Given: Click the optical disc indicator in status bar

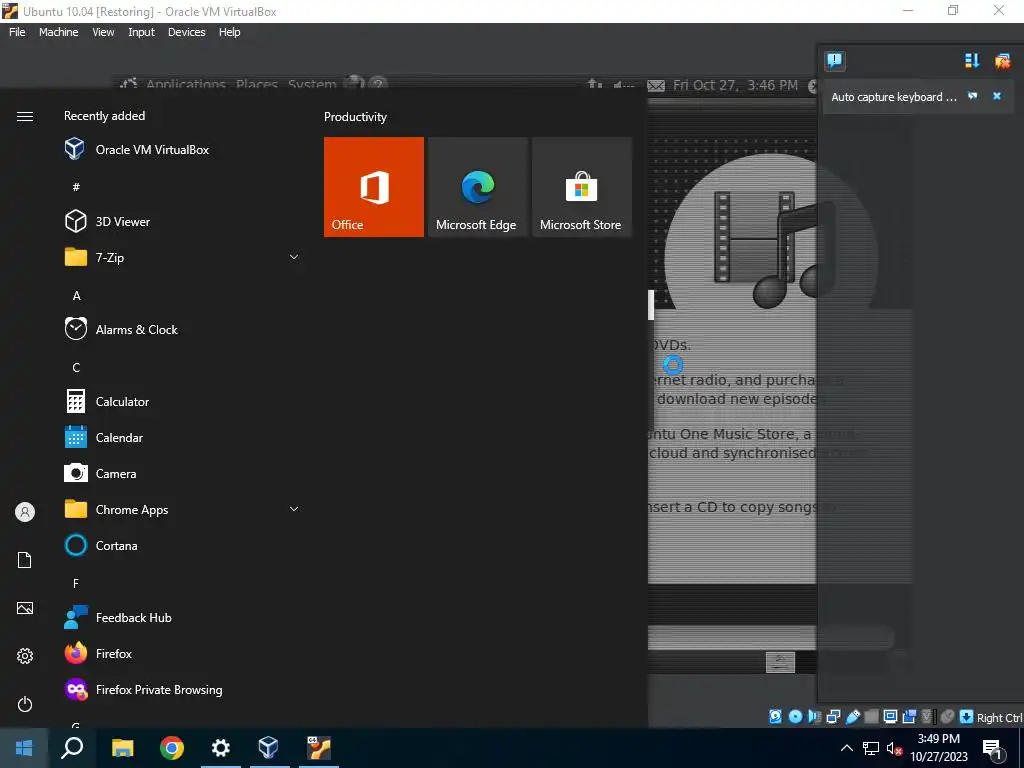Looking at the screenshot, I should coord(795,716).
